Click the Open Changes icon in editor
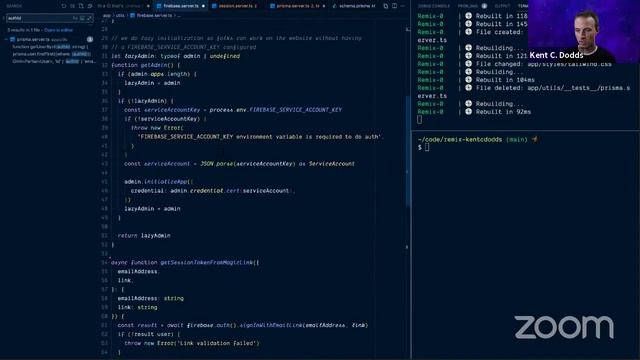 (x=386, y=6)
